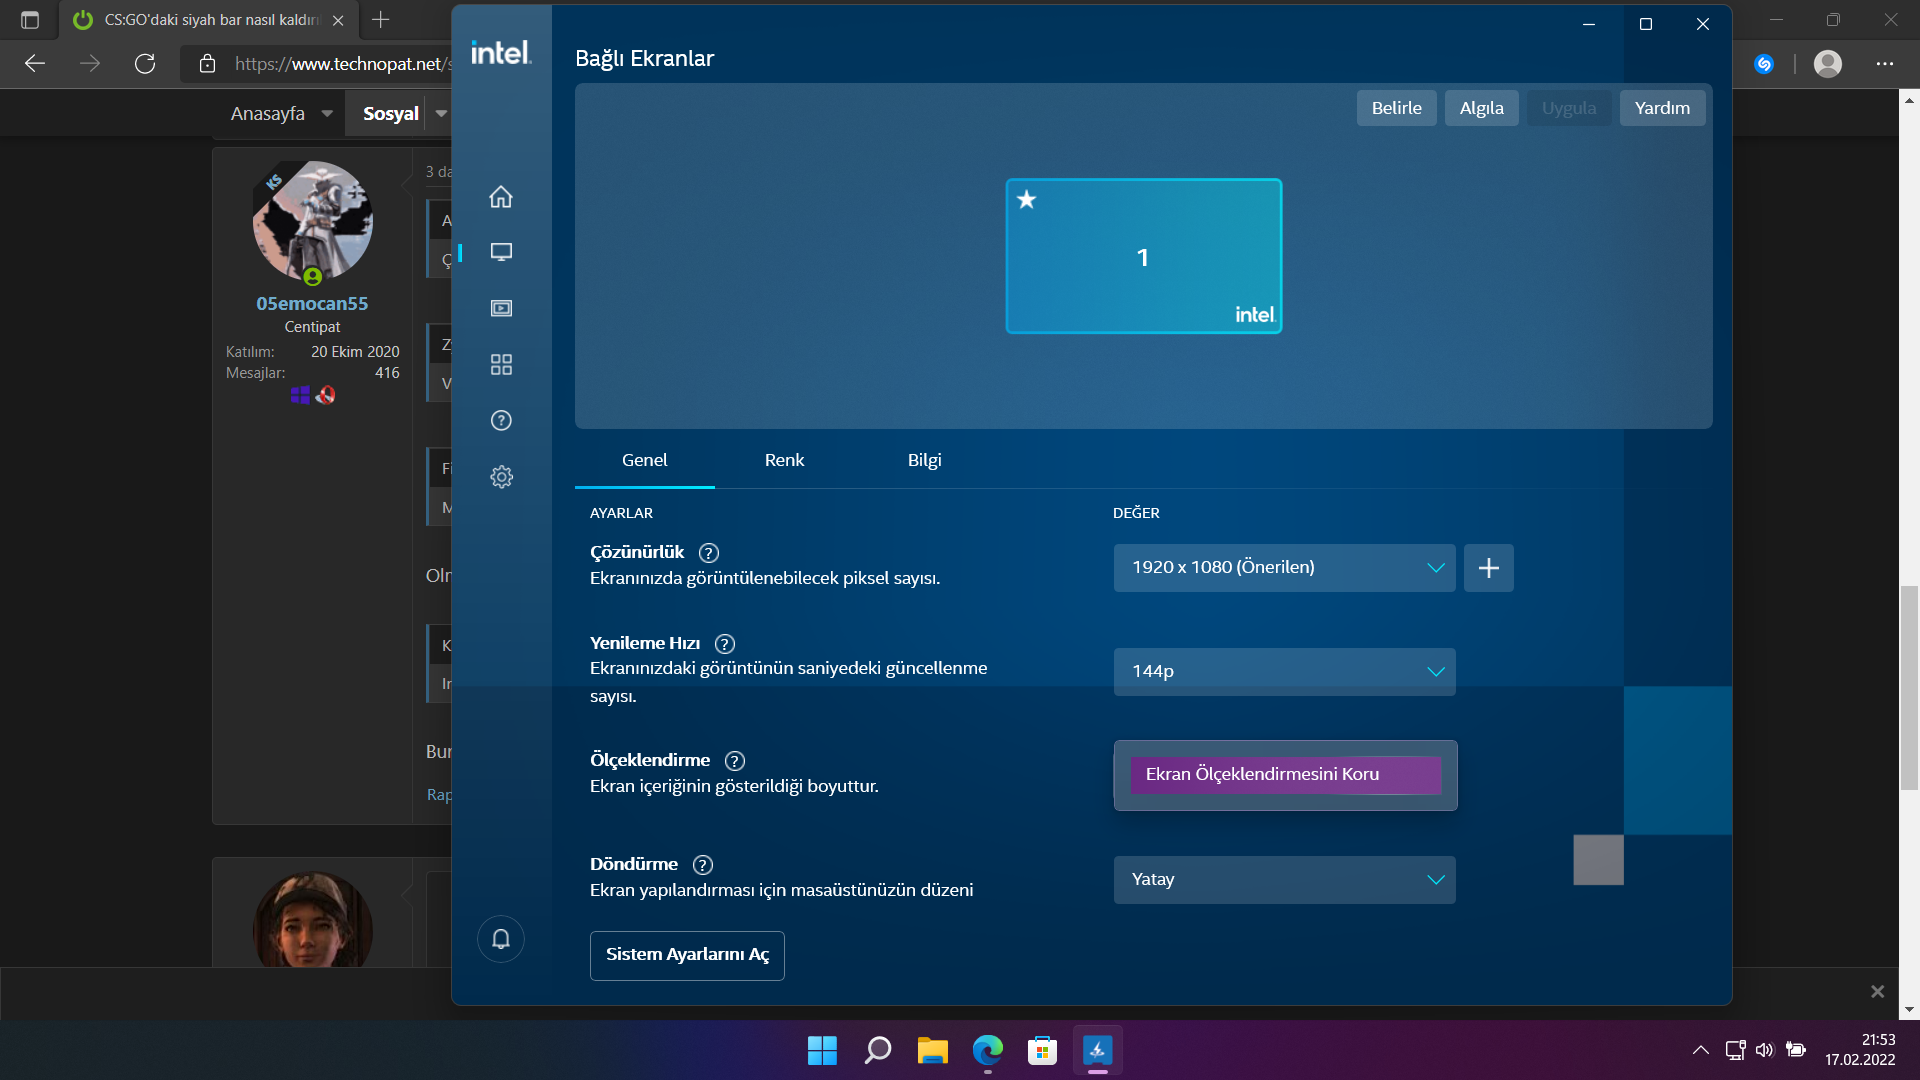The height and width of the screenshot is (1080, 1920).
Task: Click the Algıla button
Action: click(x=1481, y=108)
